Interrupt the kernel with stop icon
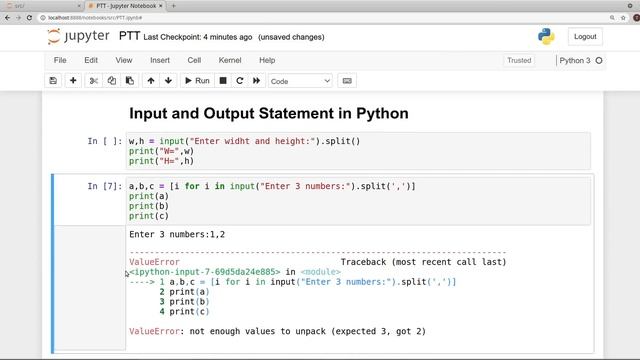The image size is (640, 360). point(223,81)
